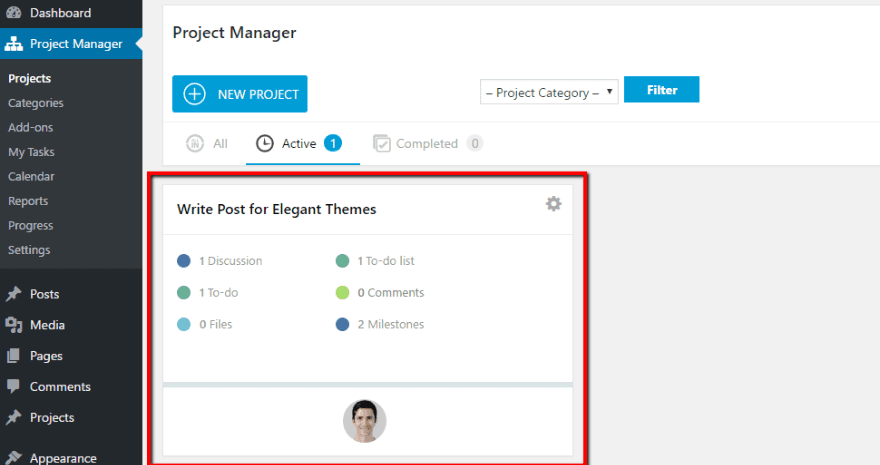The height and width of the screenshot is (465, 880).
Task: Switch to the All projects tab
Action: click(x=208, y=144)
